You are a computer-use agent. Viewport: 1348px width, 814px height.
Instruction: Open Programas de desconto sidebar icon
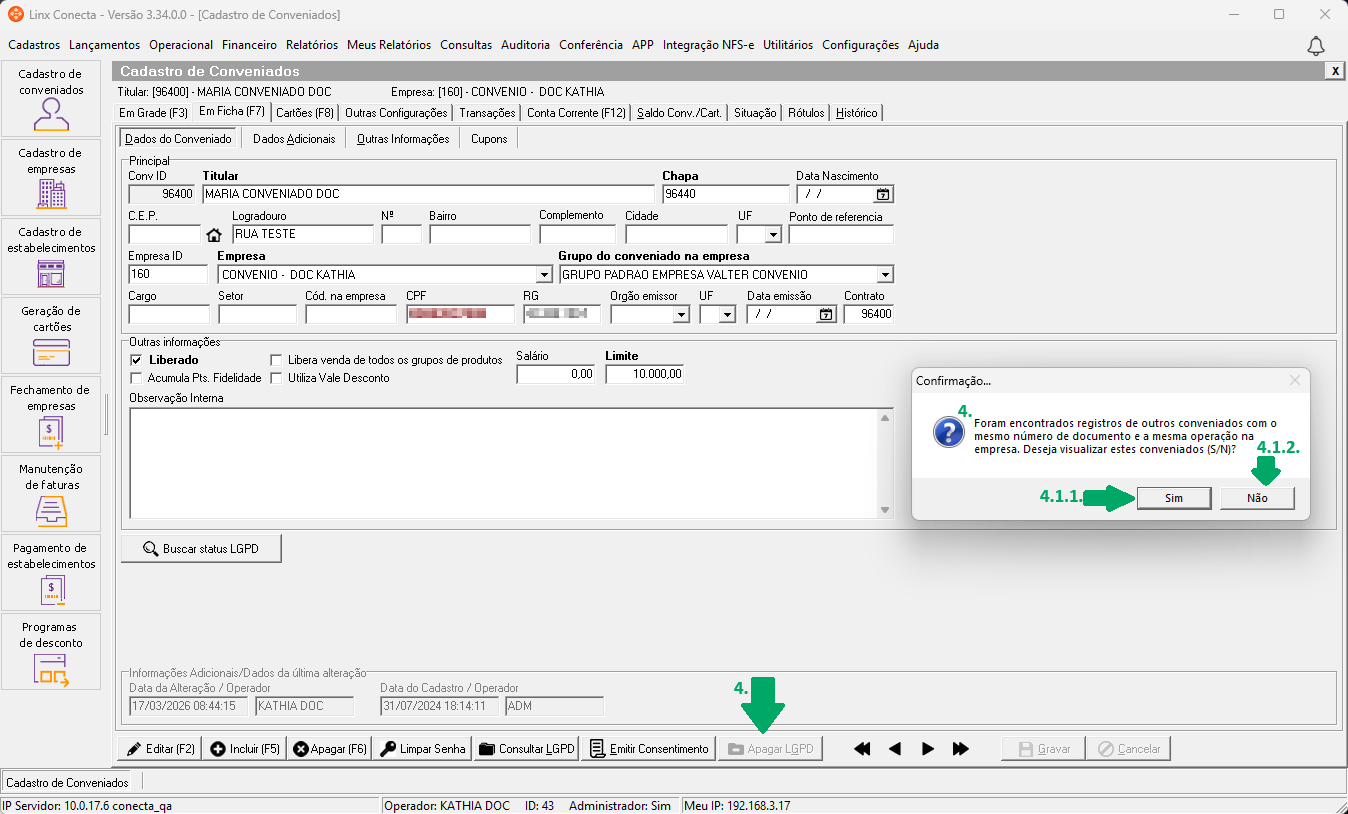point(51,651)
